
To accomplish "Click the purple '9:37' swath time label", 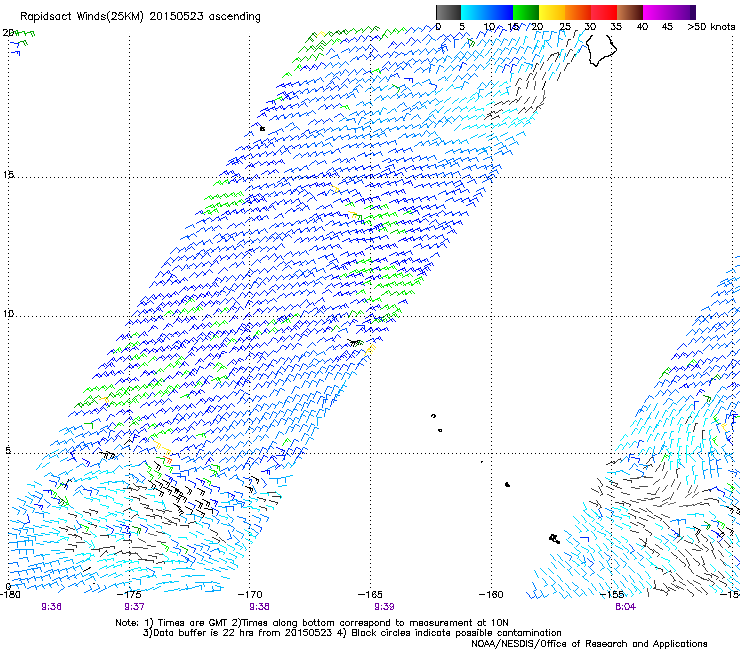I will click(x=135, y=607).
